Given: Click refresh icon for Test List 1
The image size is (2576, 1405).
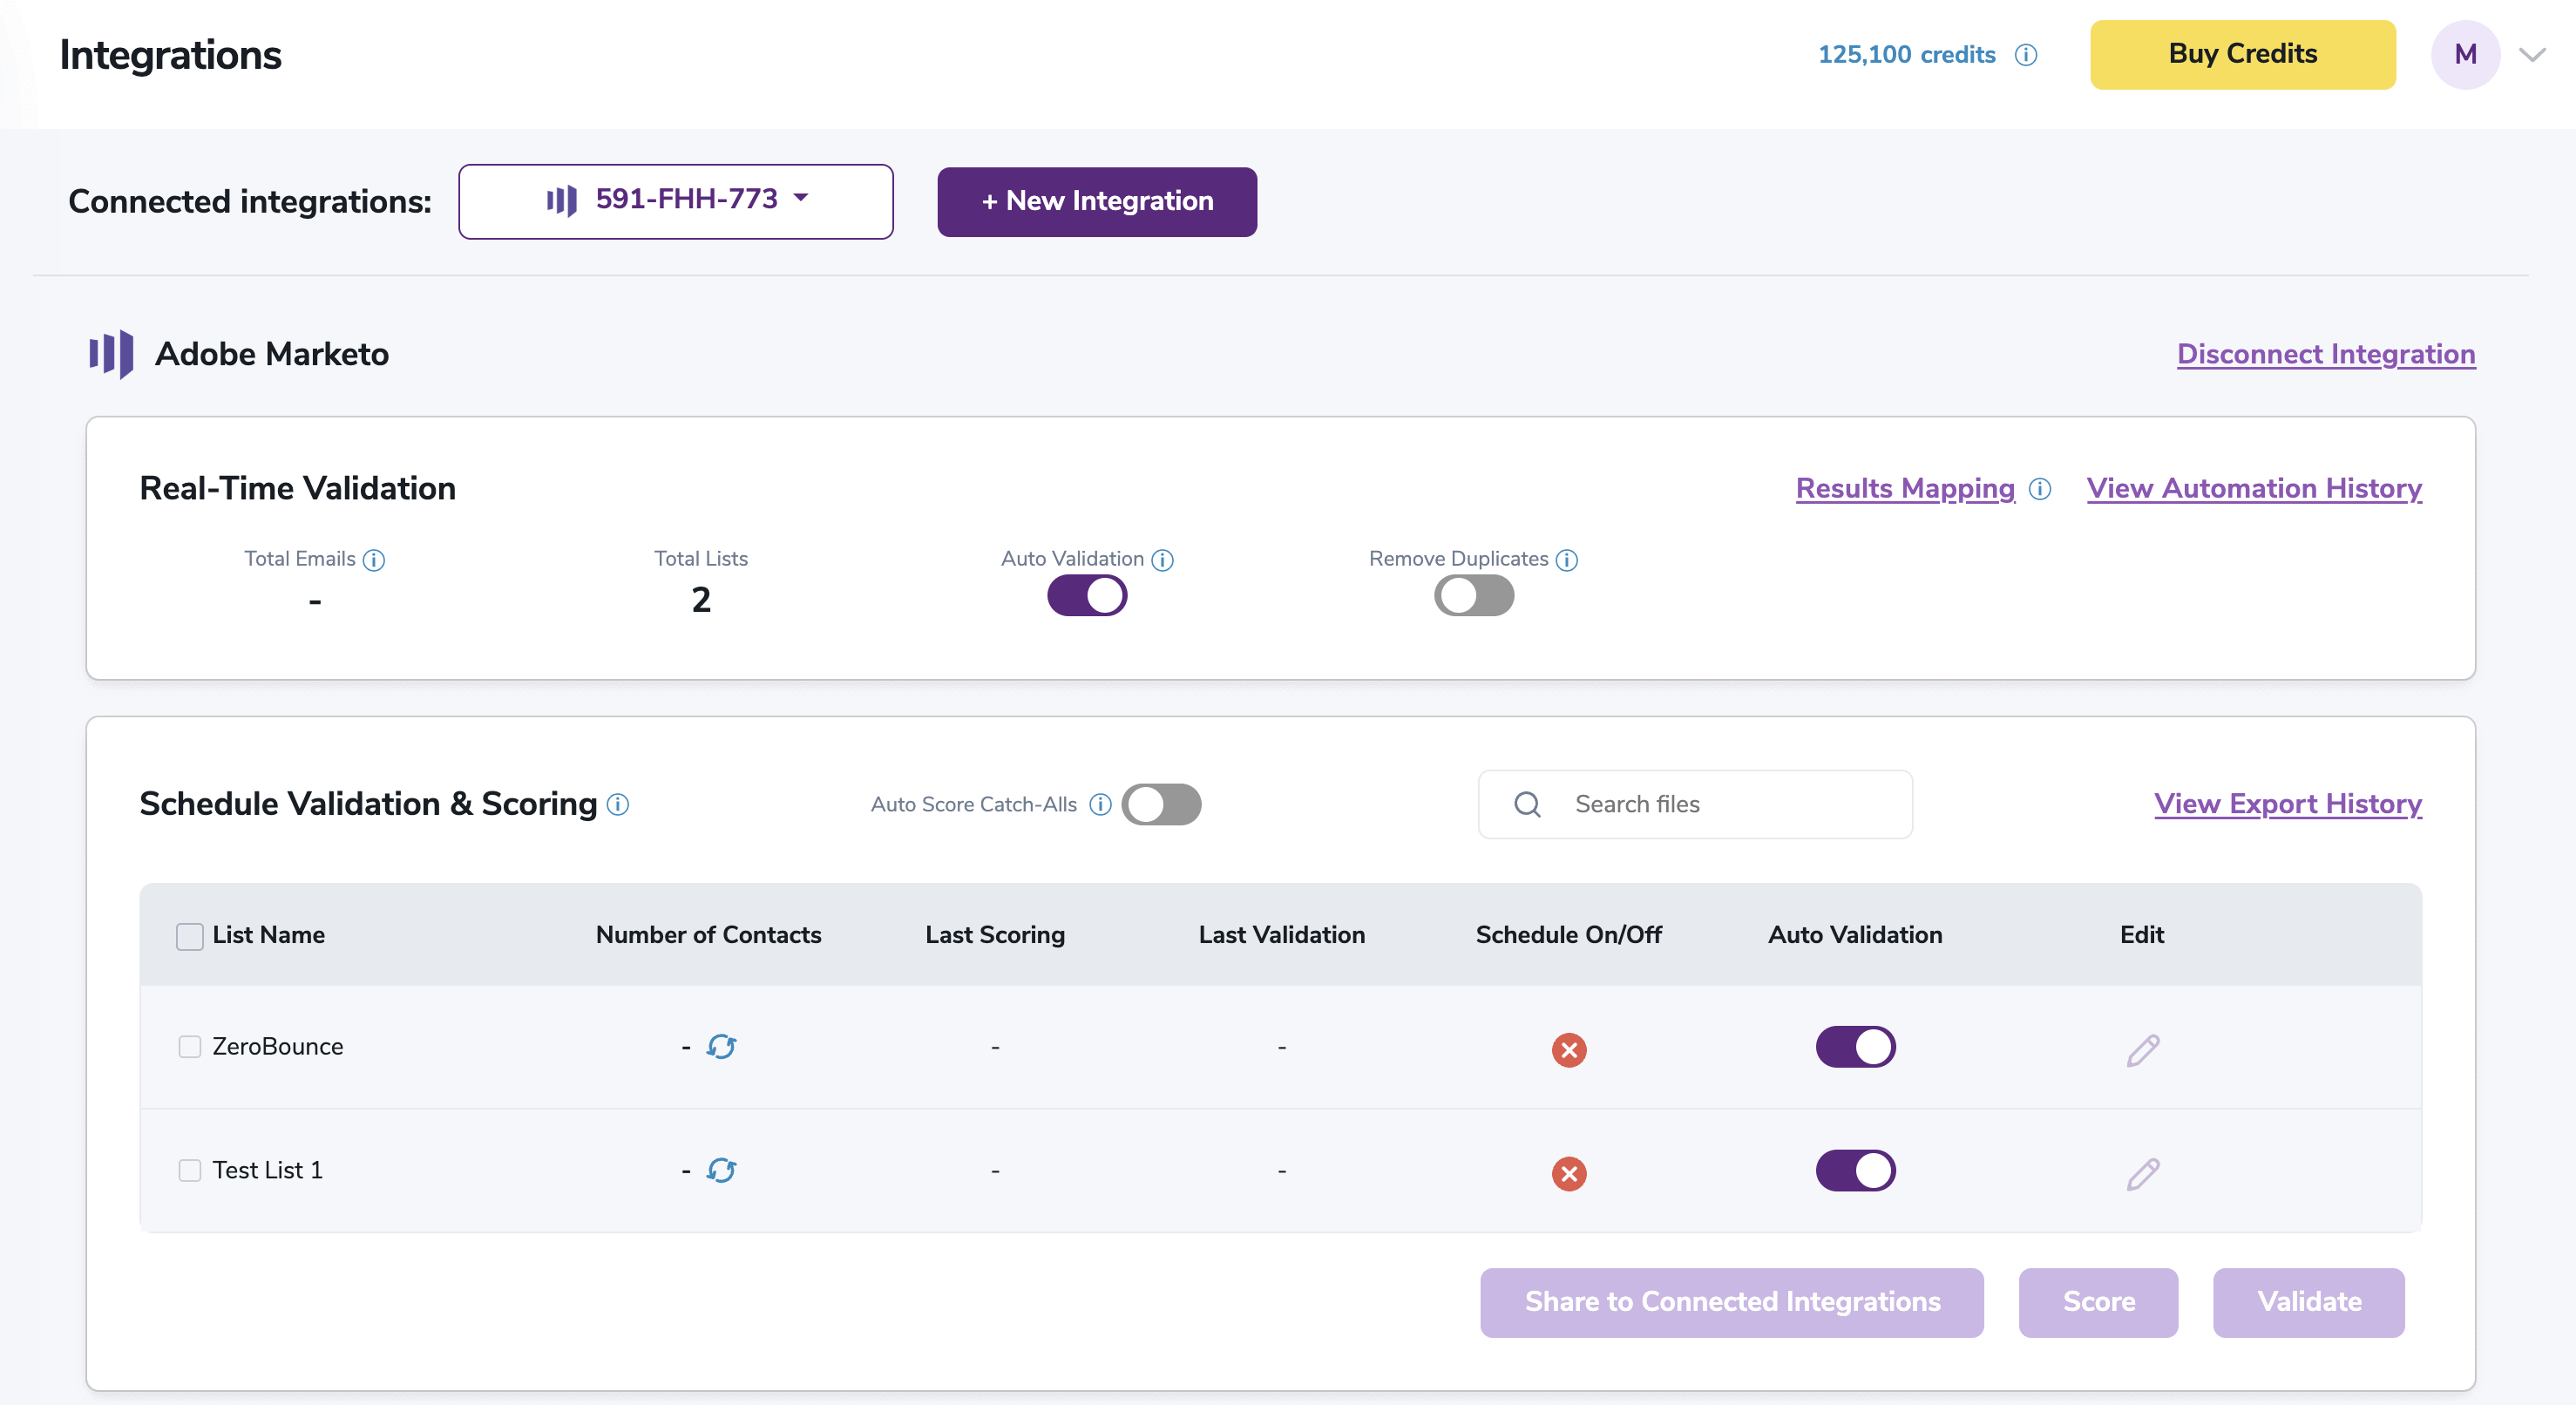Looking at the screenshot, I should tap(721, 1170).
